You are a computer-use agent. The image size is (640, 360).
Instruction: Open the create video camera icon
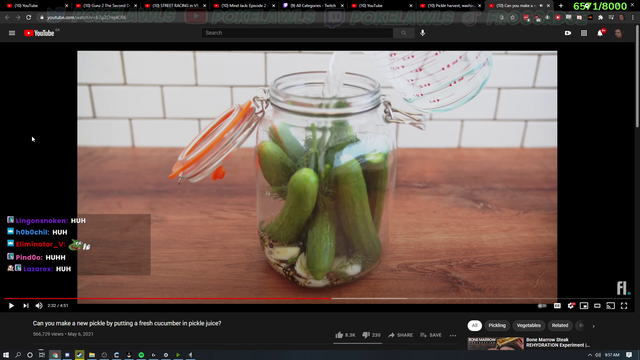click(568, 33)
